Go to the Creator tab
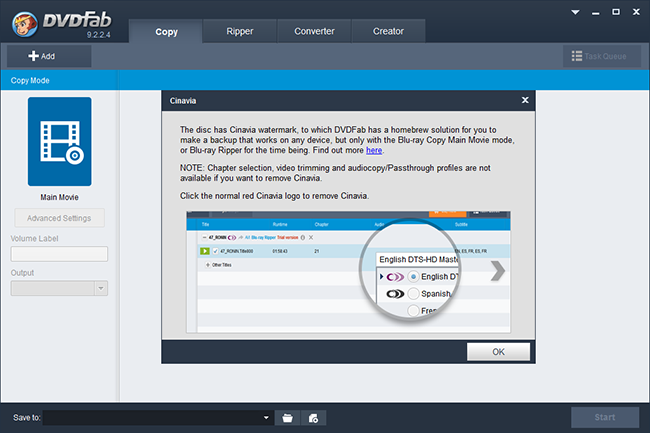The height and width of the screenshot is (433, 650). pos(388,31)
